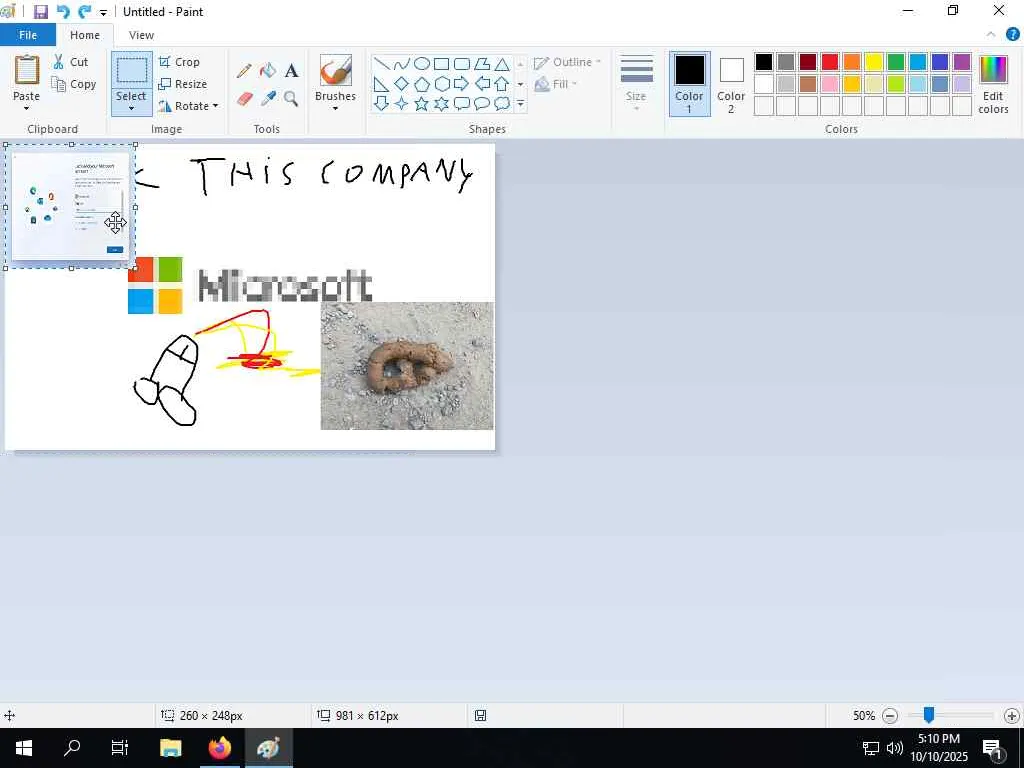This screenshot has width=1024, height=768.
Task: Expand the Shapes gallery more arrow
Action: (x=520, y=103)
